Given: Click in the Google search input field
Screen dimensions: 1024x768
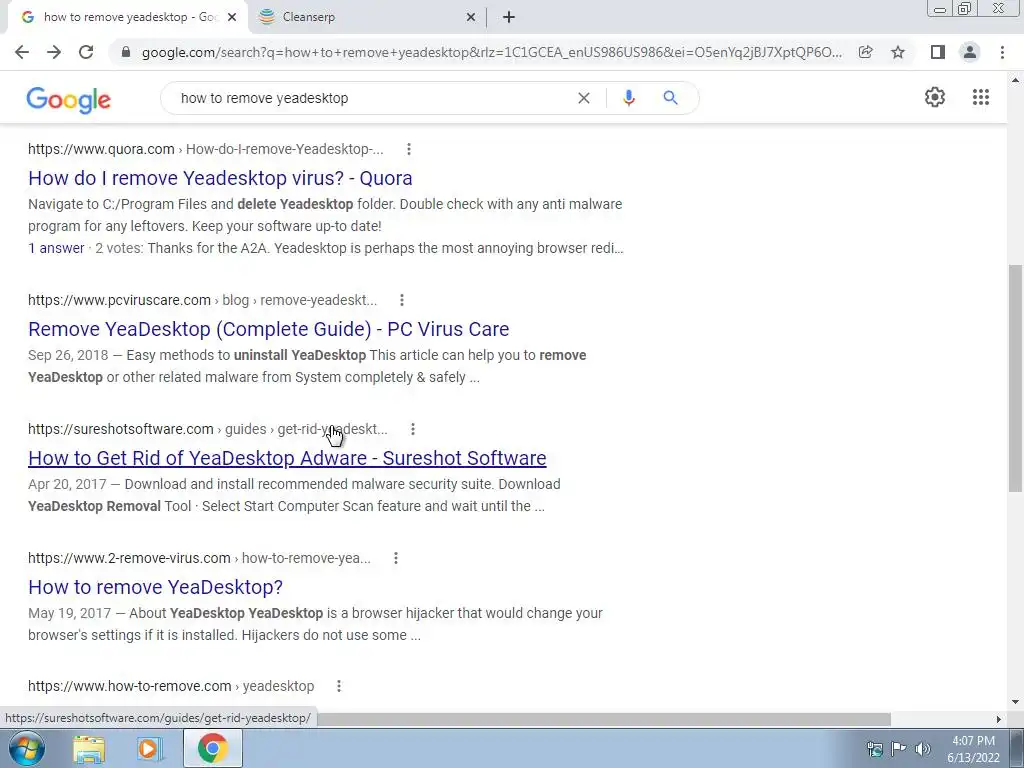Looking at the screenshot, I should [372, 98].
